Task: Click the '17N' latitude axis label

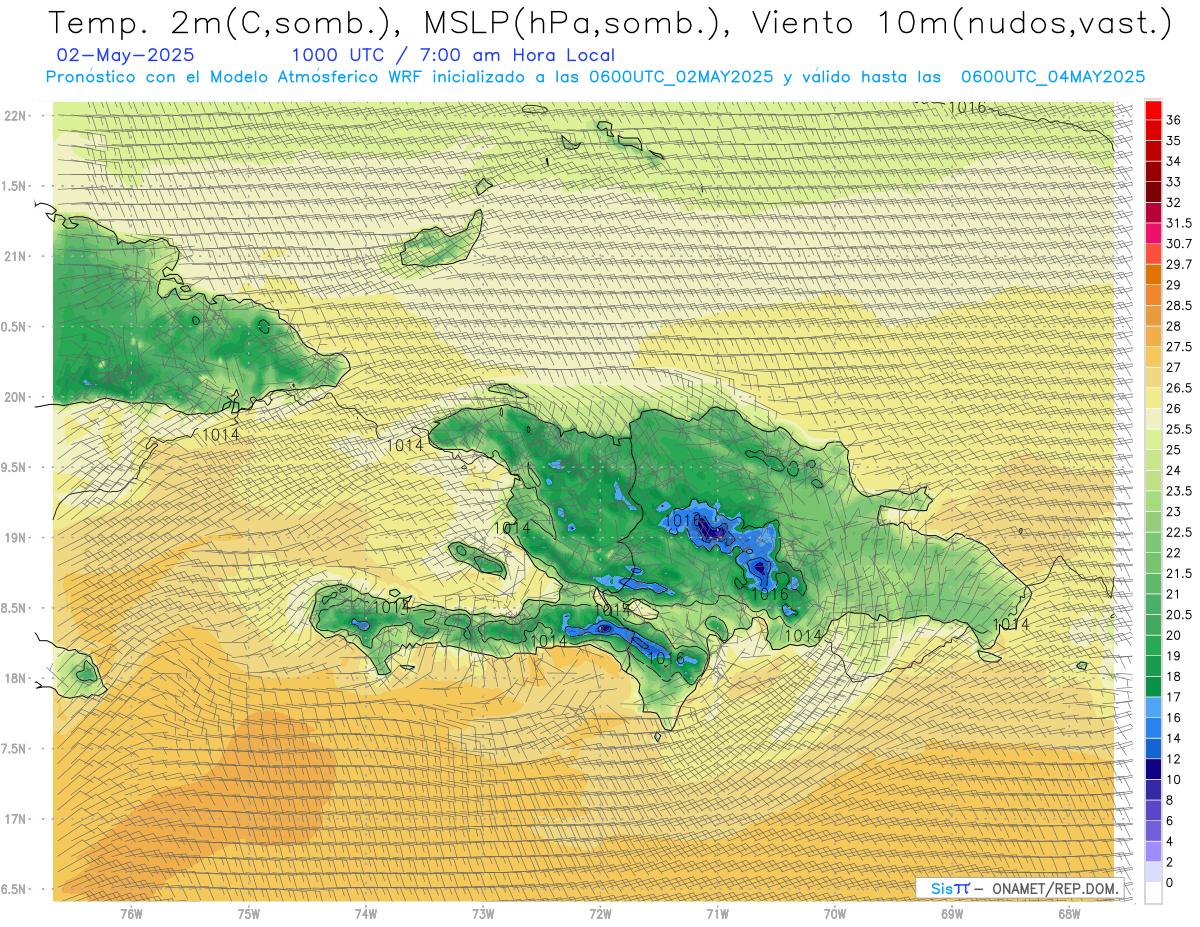Action: [x=17, y=819]
